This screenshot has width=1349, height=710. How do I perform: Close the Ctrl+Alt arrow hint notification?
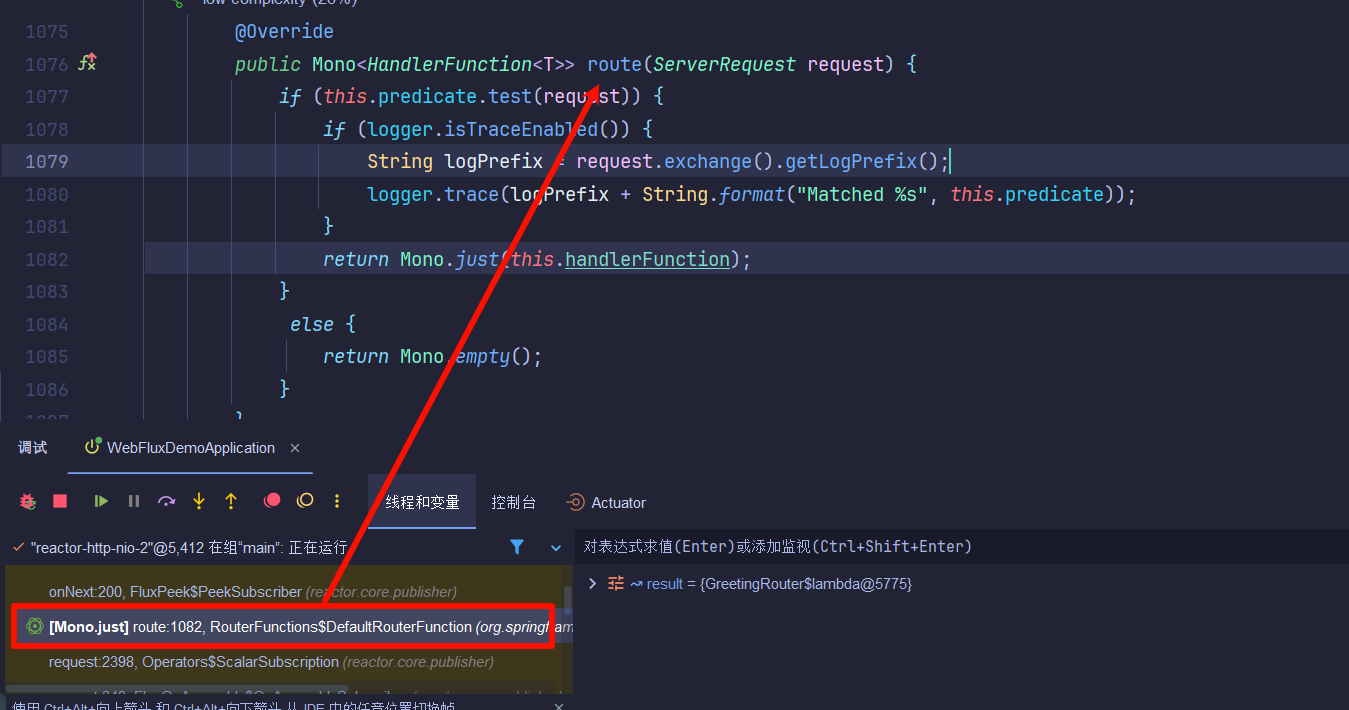(x=558, y=706)
